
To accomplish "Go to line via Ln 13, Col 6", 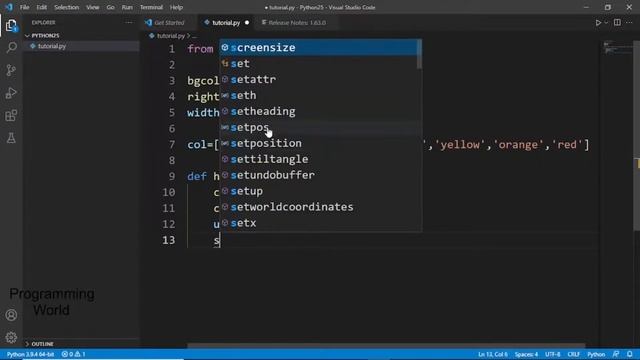I will 493,354.
